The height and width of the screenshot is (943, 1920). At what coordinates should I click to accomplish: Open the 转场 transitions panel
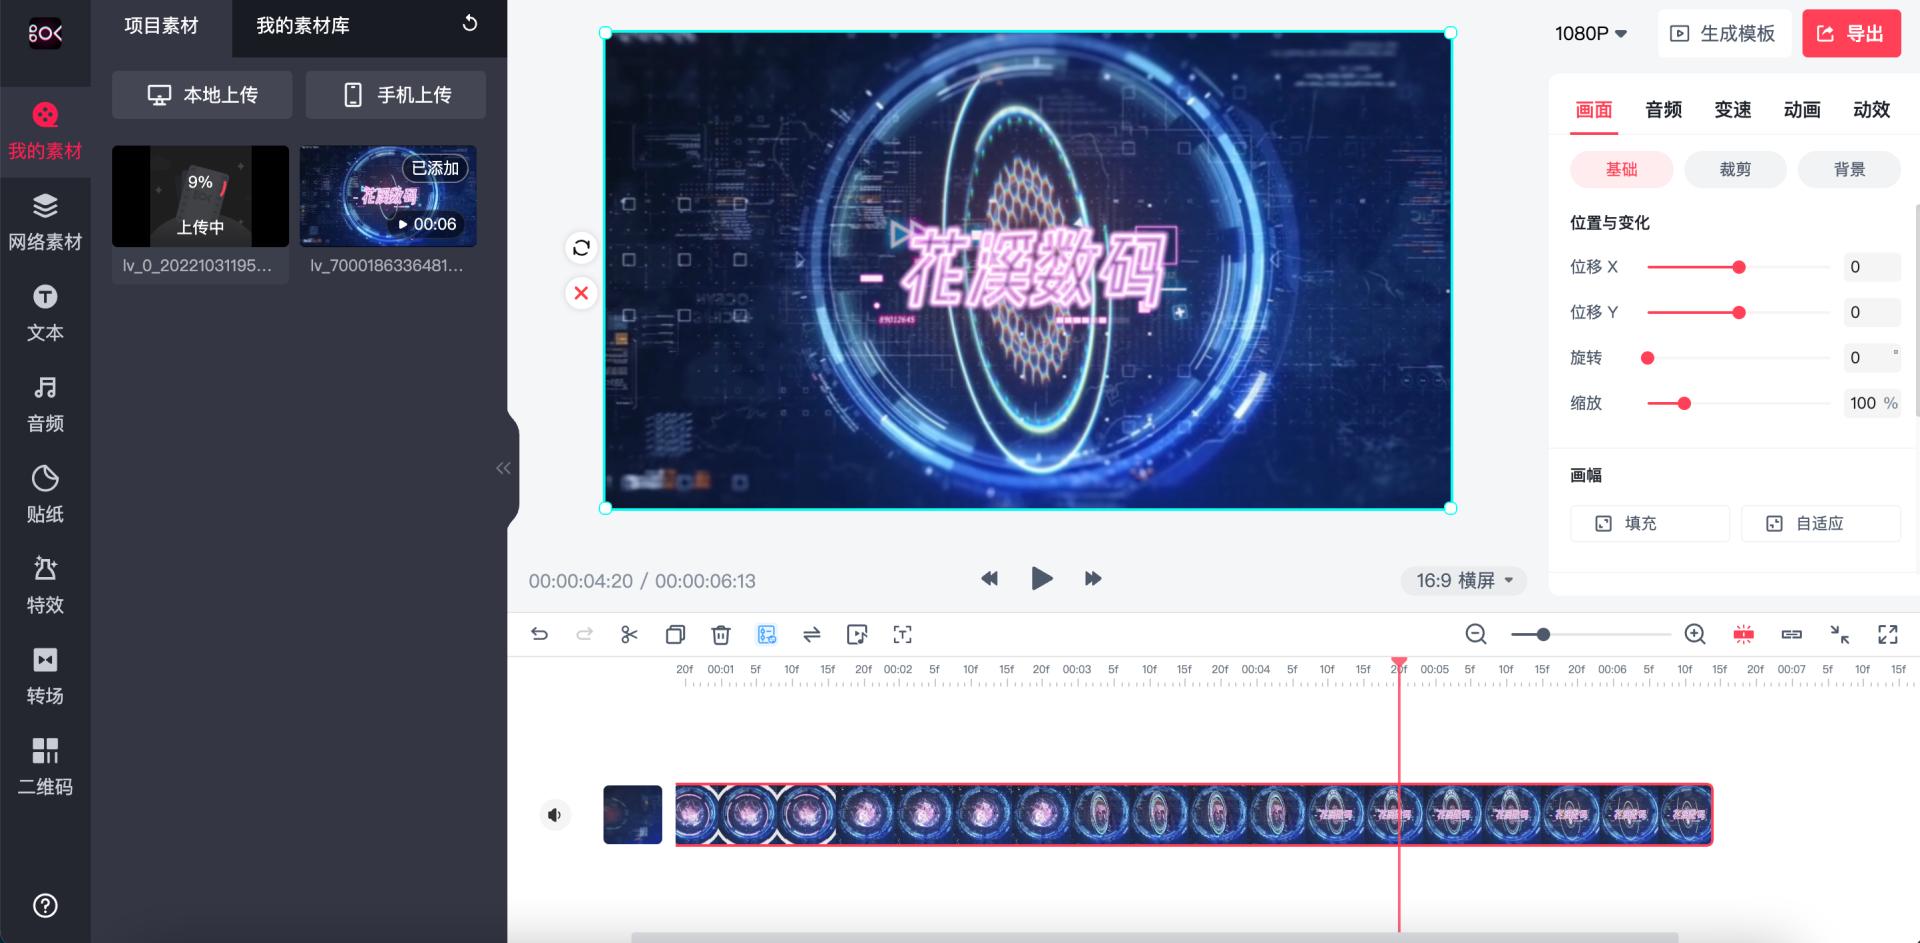[x=43, y=676]
